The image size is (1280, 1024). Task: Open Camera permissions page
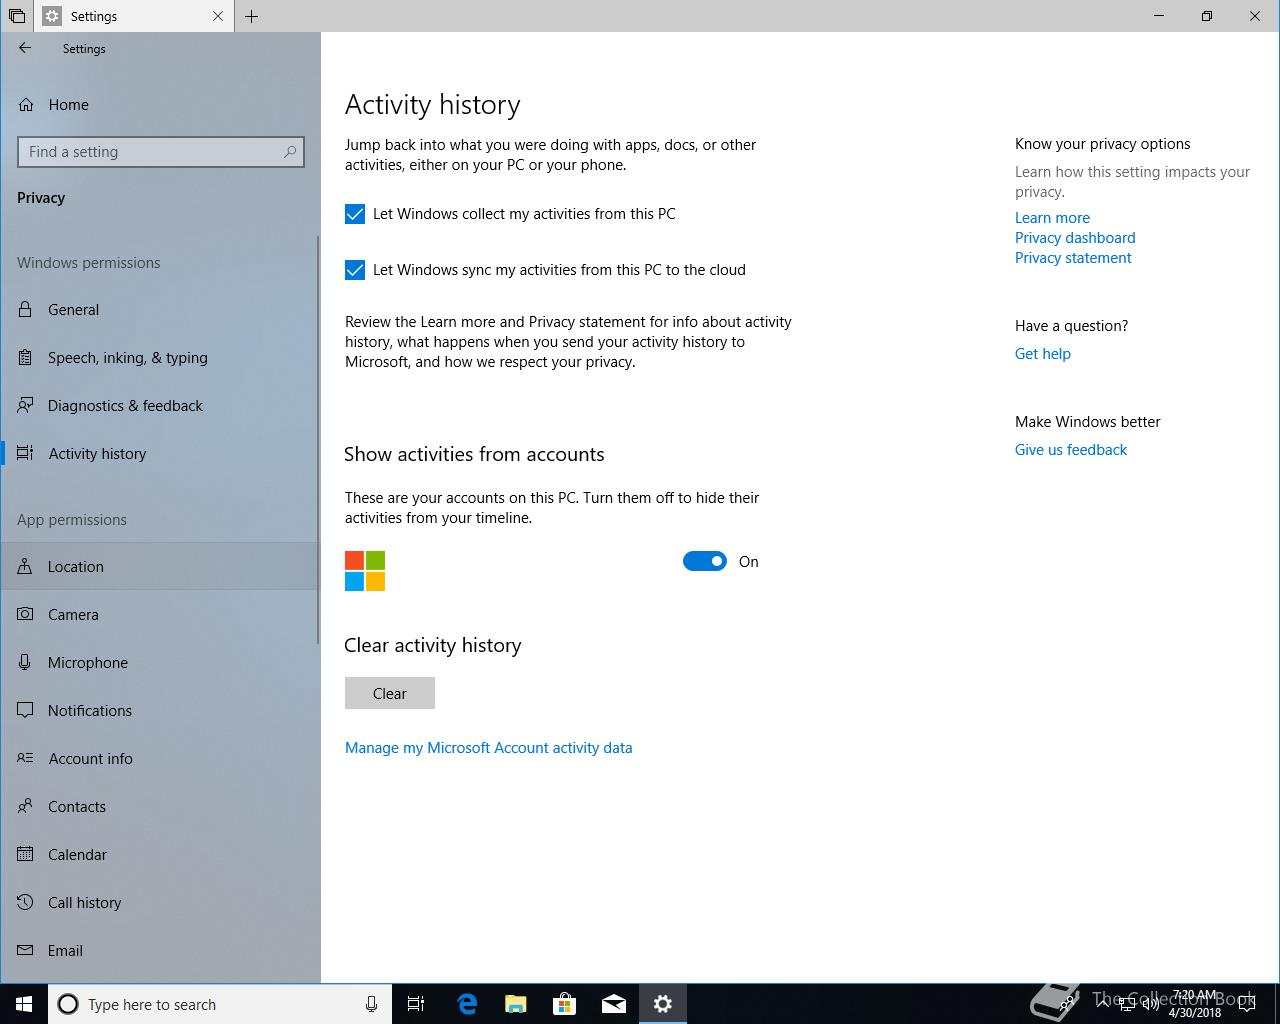[x=160, y=614]
